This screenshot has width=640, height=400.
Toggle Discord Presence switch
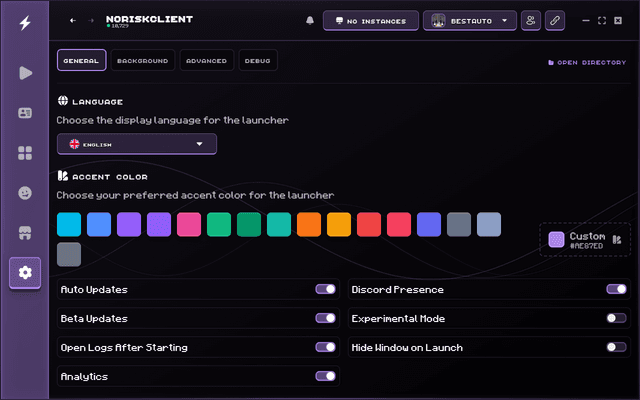click(x=616, y=289)
